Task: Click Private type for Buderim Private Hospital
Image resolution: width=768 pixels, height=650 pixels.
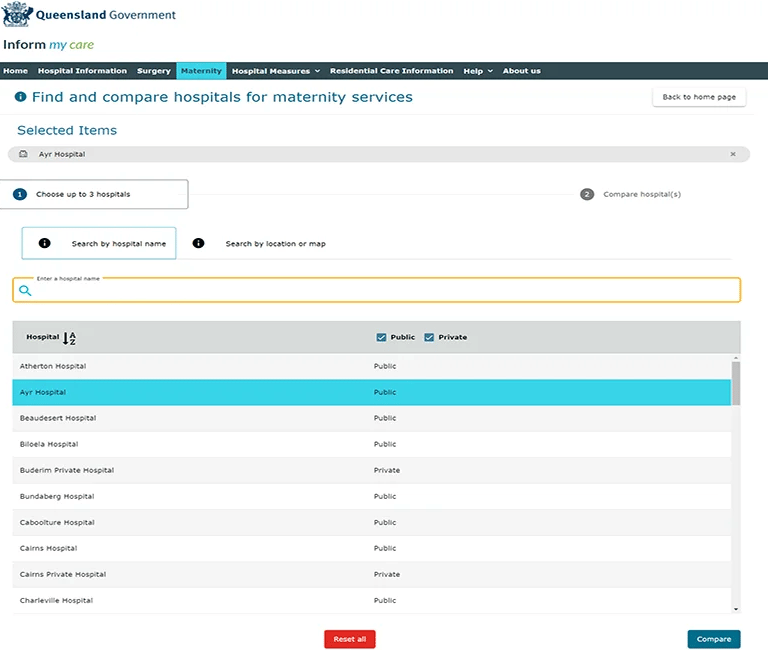Action: coord(387,470)
